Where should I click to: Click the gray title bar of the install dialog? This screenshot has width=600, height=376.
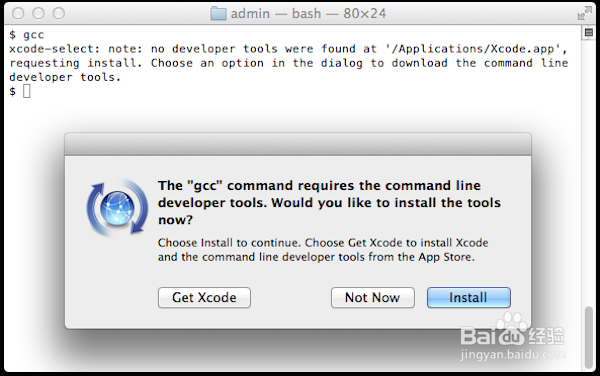(x=298, y=145)
